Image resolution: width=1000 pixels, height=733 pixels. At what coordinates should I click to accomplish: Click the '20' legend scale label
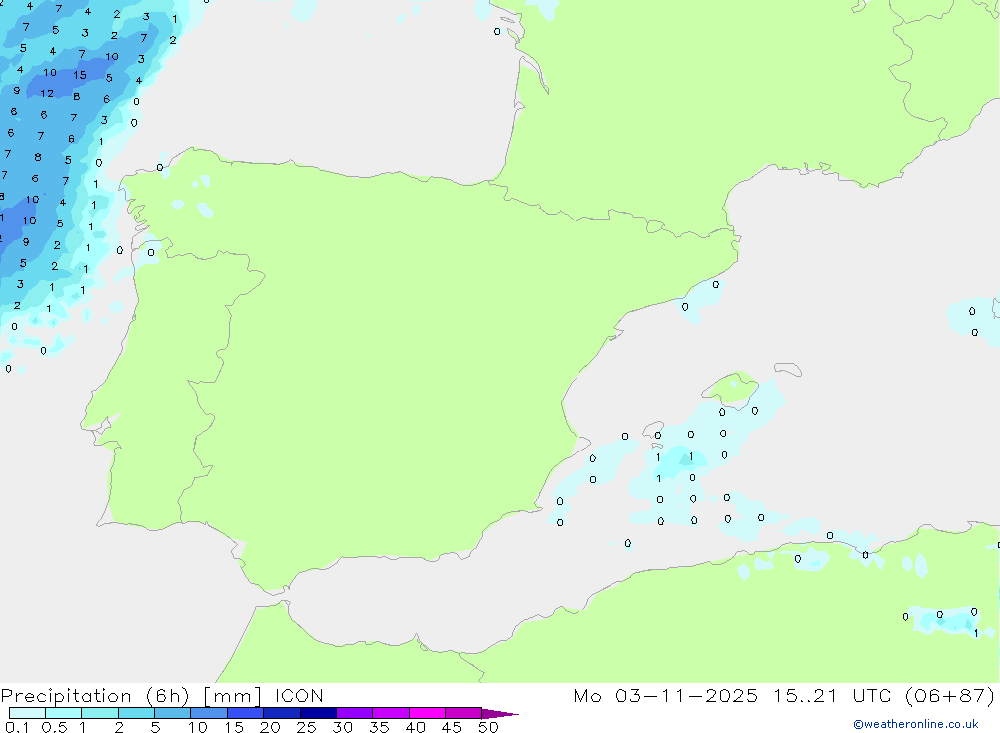[x=270, y=727]
